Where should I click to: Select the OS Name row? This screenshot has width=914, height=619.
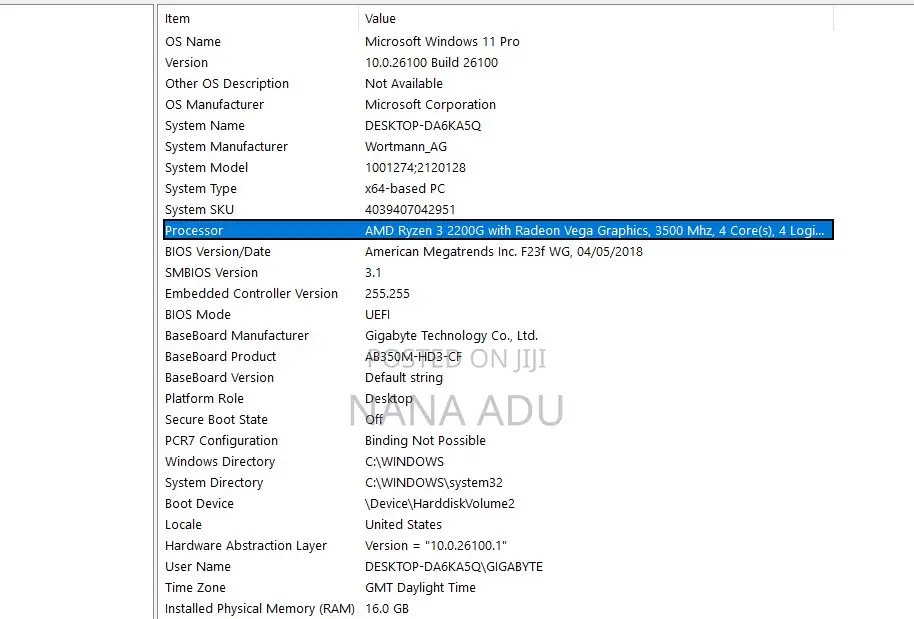point(498,42)
